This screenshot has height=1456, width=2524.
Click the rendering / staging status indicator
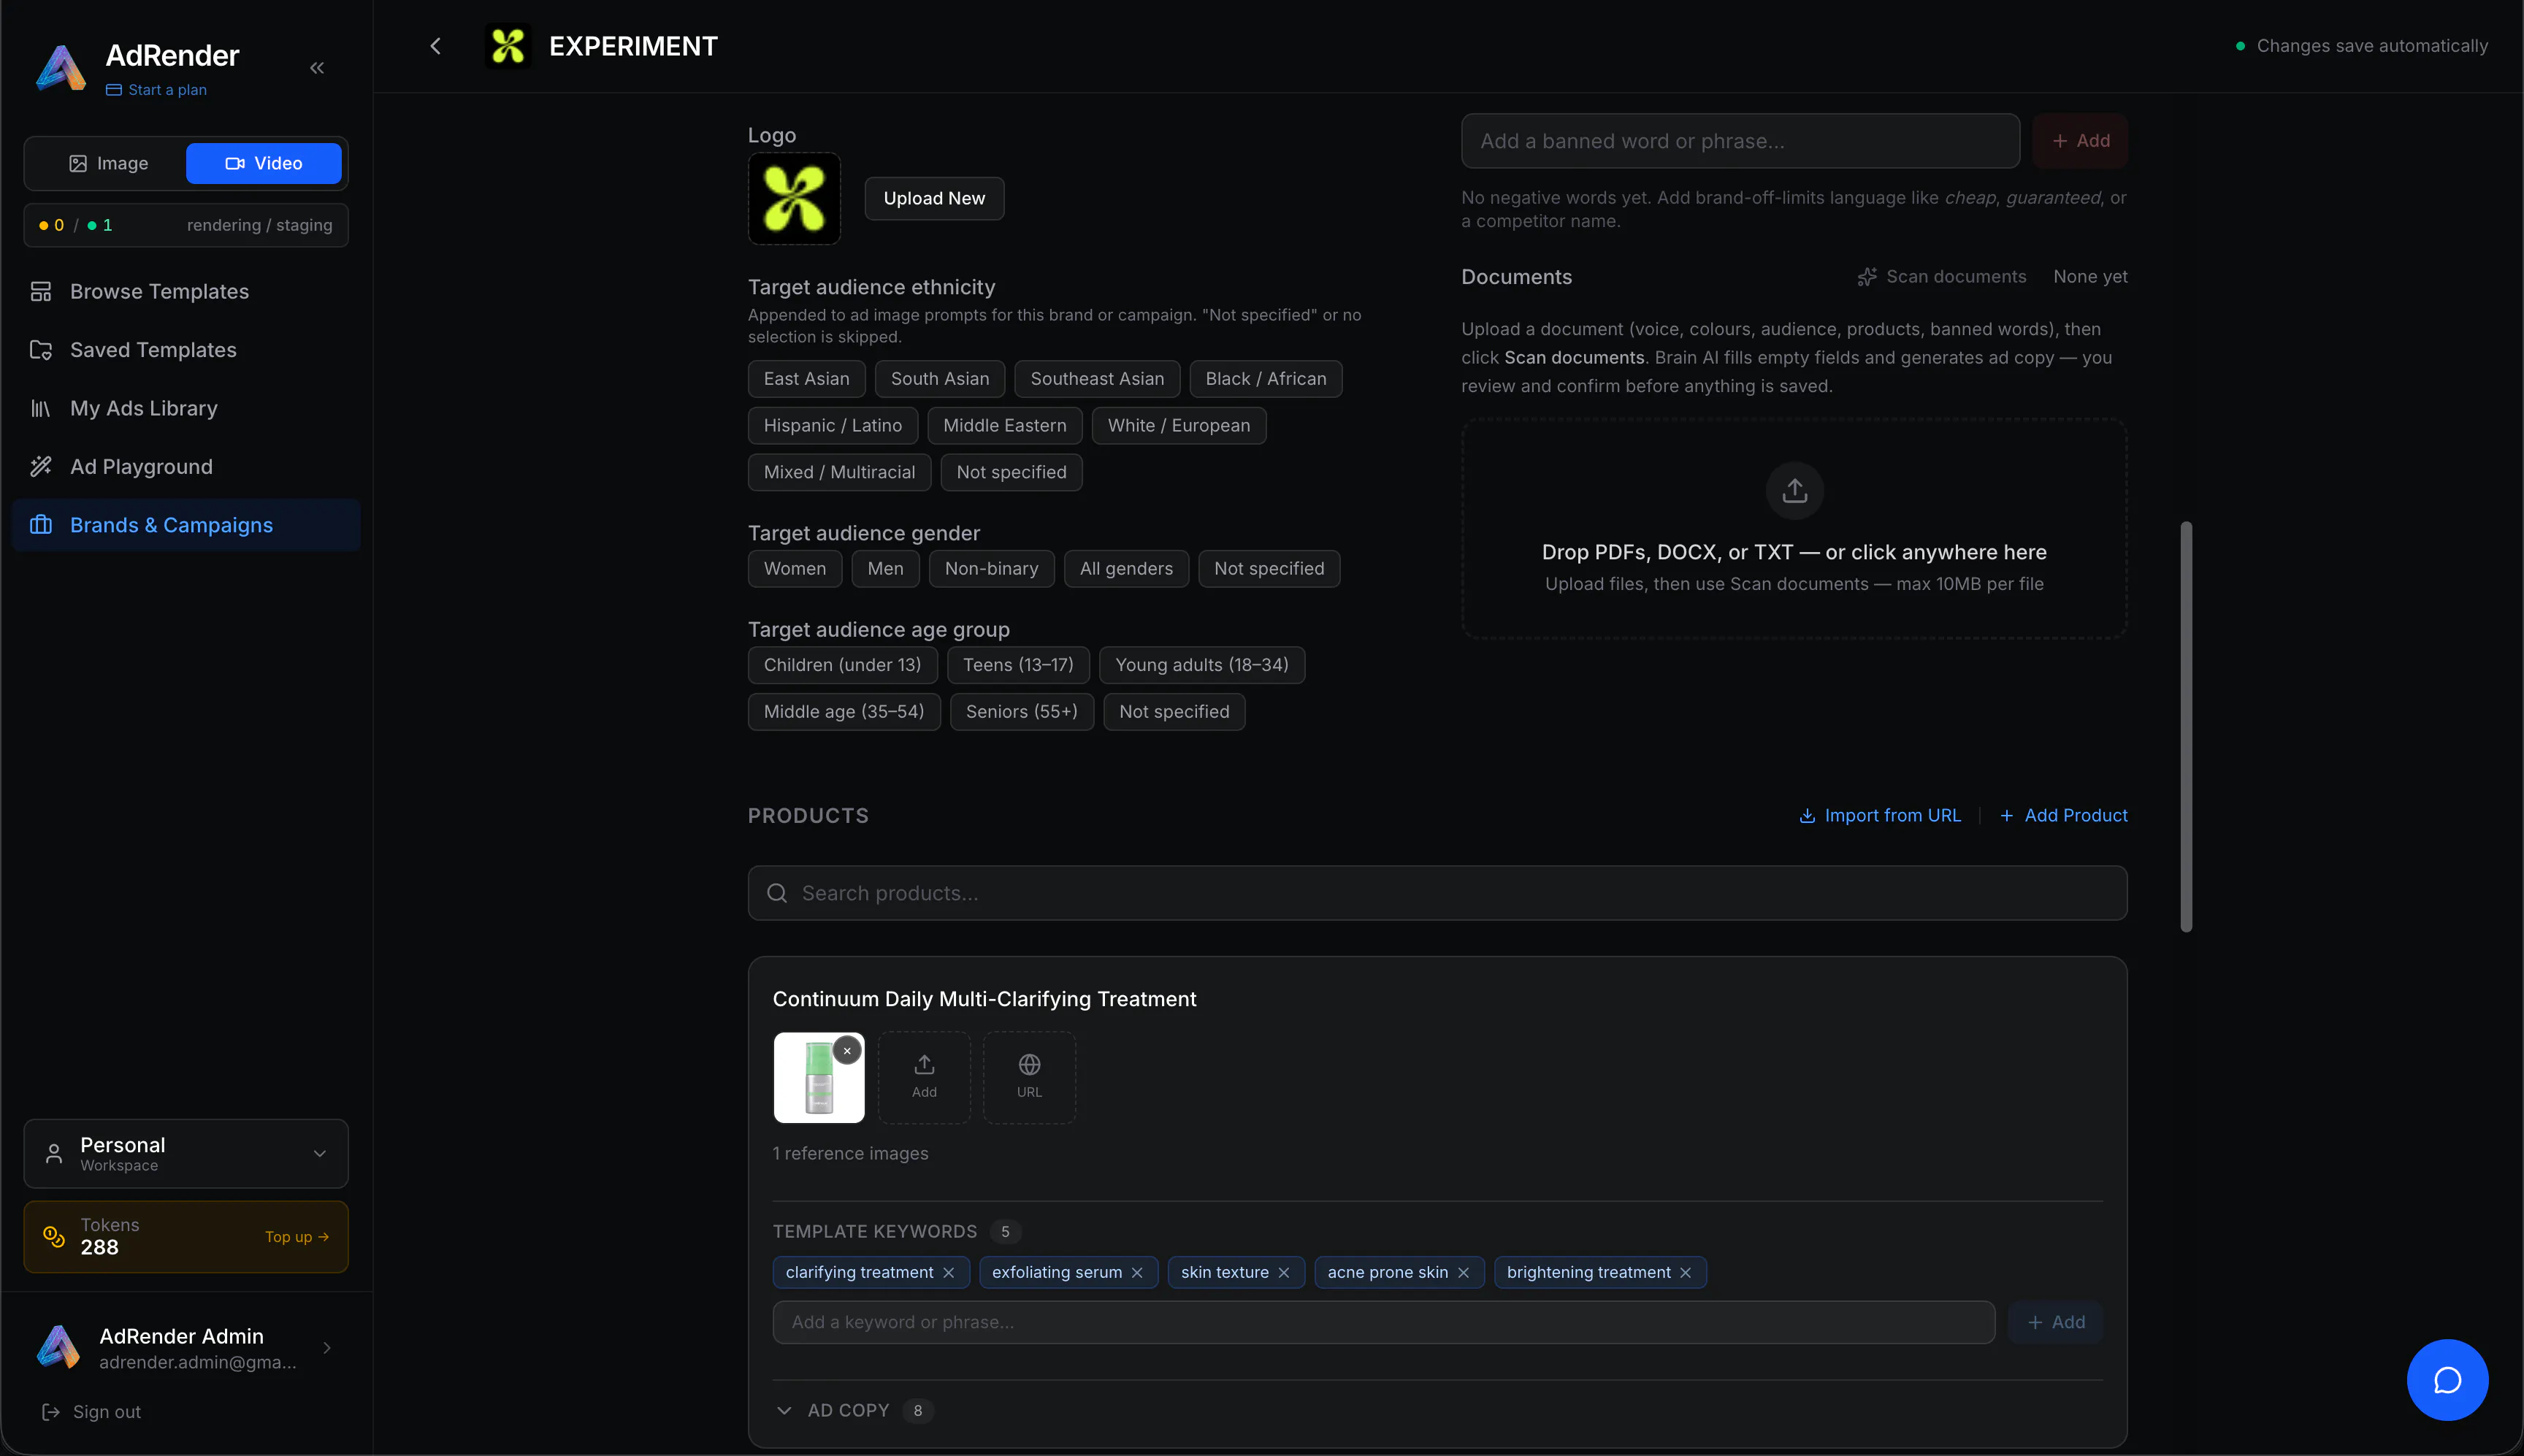[x=186, y=225]
